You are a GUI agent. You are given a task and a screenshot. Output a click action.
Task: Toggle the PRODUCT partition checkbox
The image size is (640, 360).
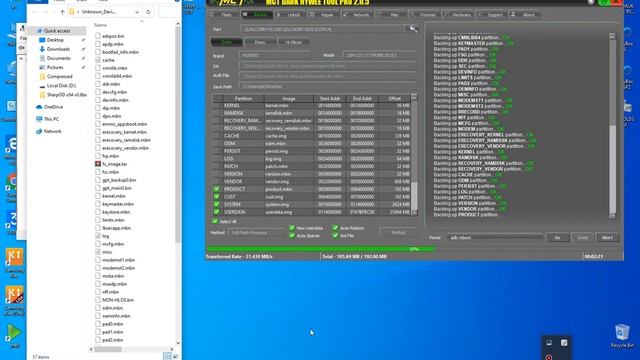point(216,189)
